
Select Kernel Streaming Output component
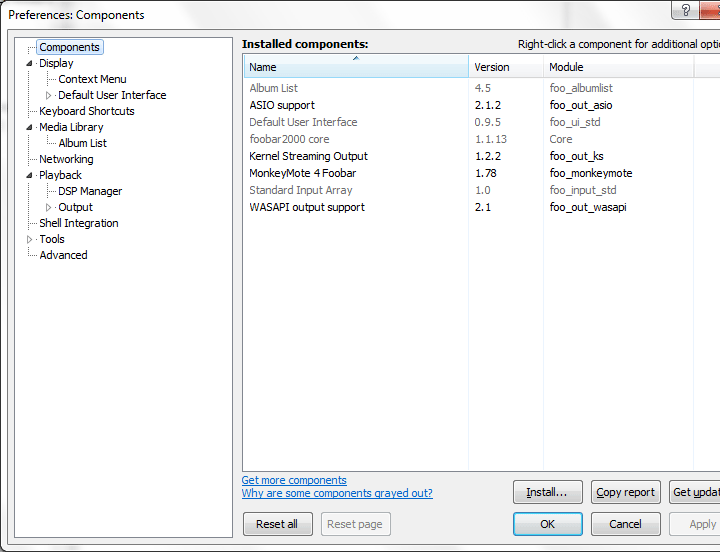click(x=481, y=156)
